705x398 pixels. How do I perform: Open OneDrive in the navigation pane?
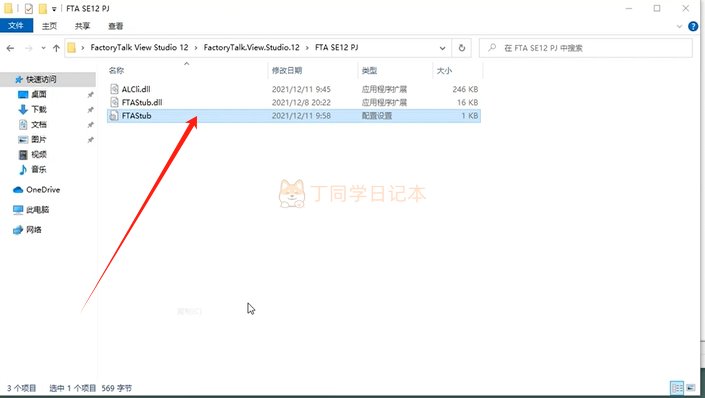tap(43, 190)
